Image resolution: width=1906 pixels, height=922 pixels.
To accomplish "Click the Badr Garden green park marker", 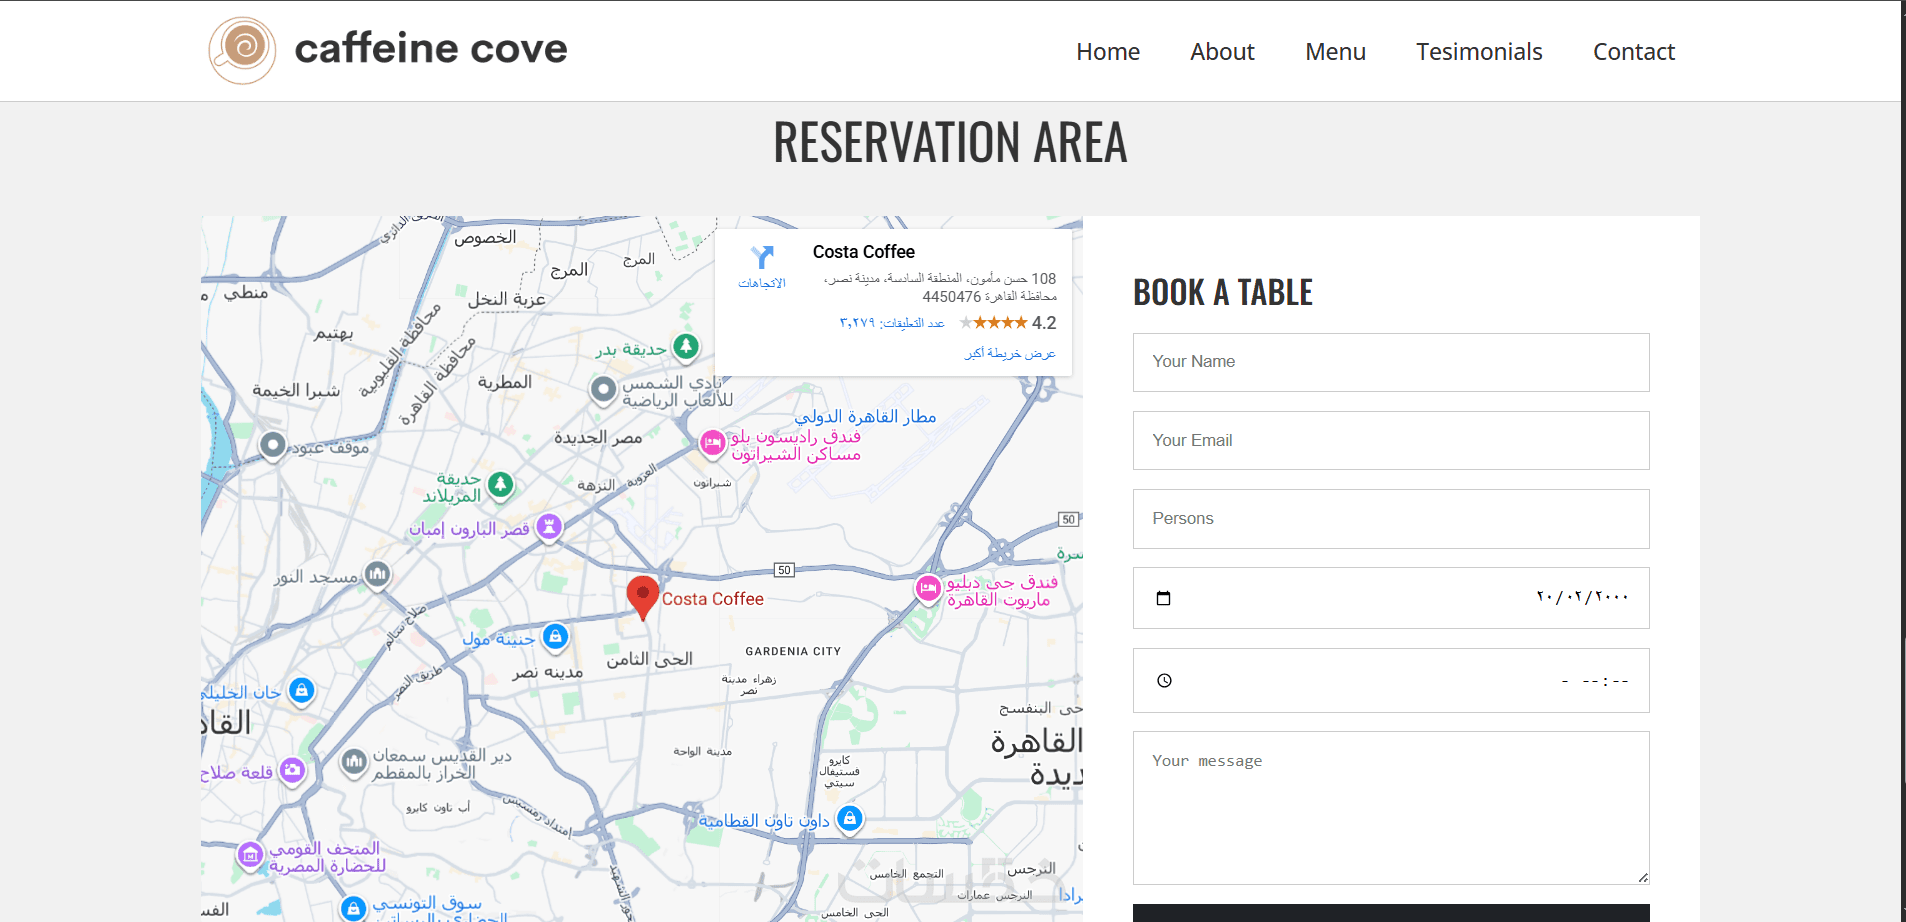I will (x=686, y=347).
